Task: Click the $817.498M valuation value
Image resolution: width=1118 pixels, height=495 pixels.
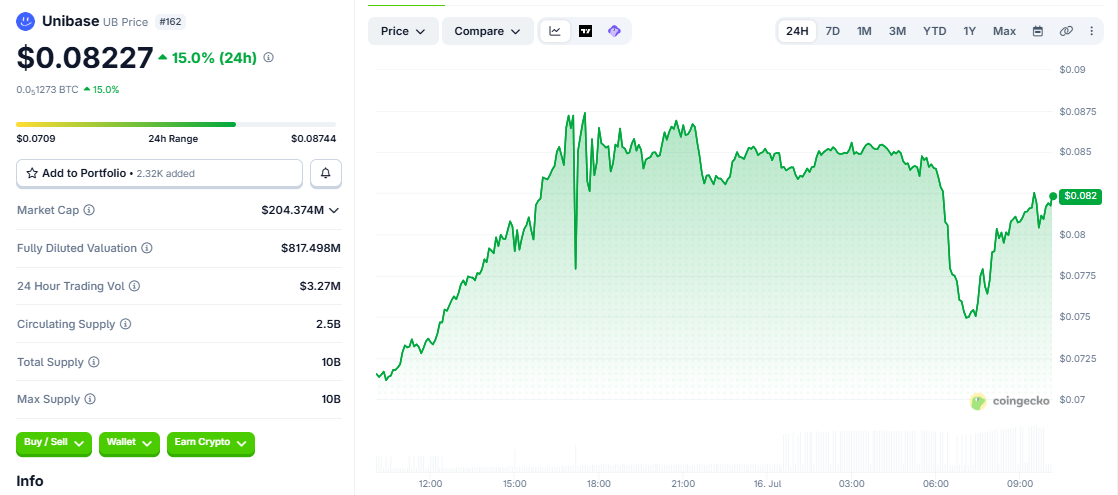Action: (311, 248)
